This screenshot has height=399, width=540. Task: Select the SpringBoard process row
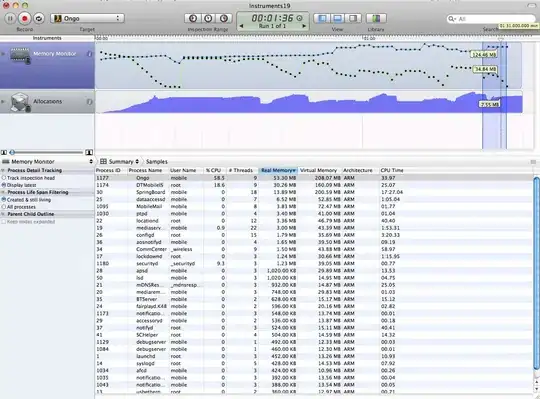pos(314,192)
